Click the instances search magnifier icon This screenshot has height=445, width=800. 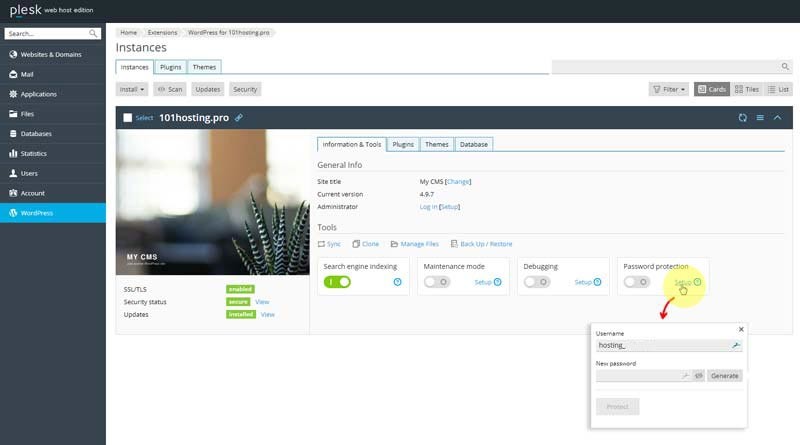(785, 66)
